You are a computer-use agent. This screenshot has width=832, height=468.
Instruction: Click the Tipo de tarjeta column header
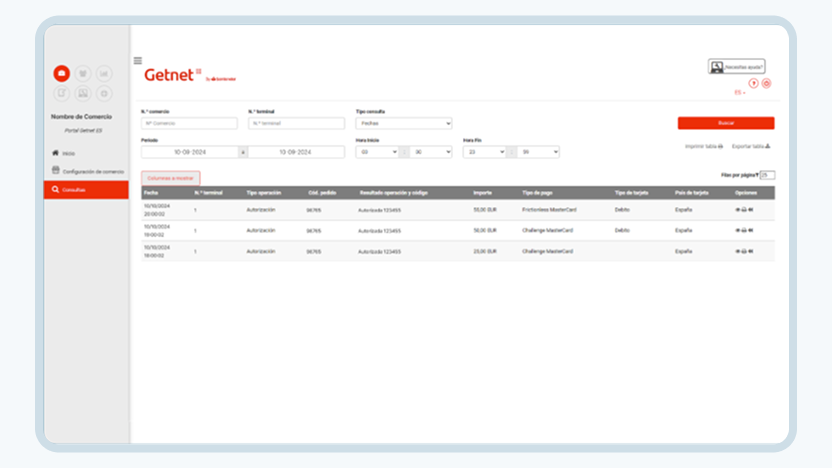click(631, 193)
